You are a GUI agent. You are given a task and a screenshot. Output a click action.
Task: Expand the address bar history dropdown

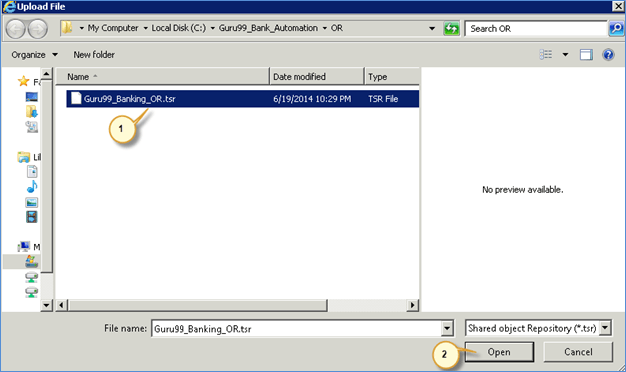click(432, 28)
